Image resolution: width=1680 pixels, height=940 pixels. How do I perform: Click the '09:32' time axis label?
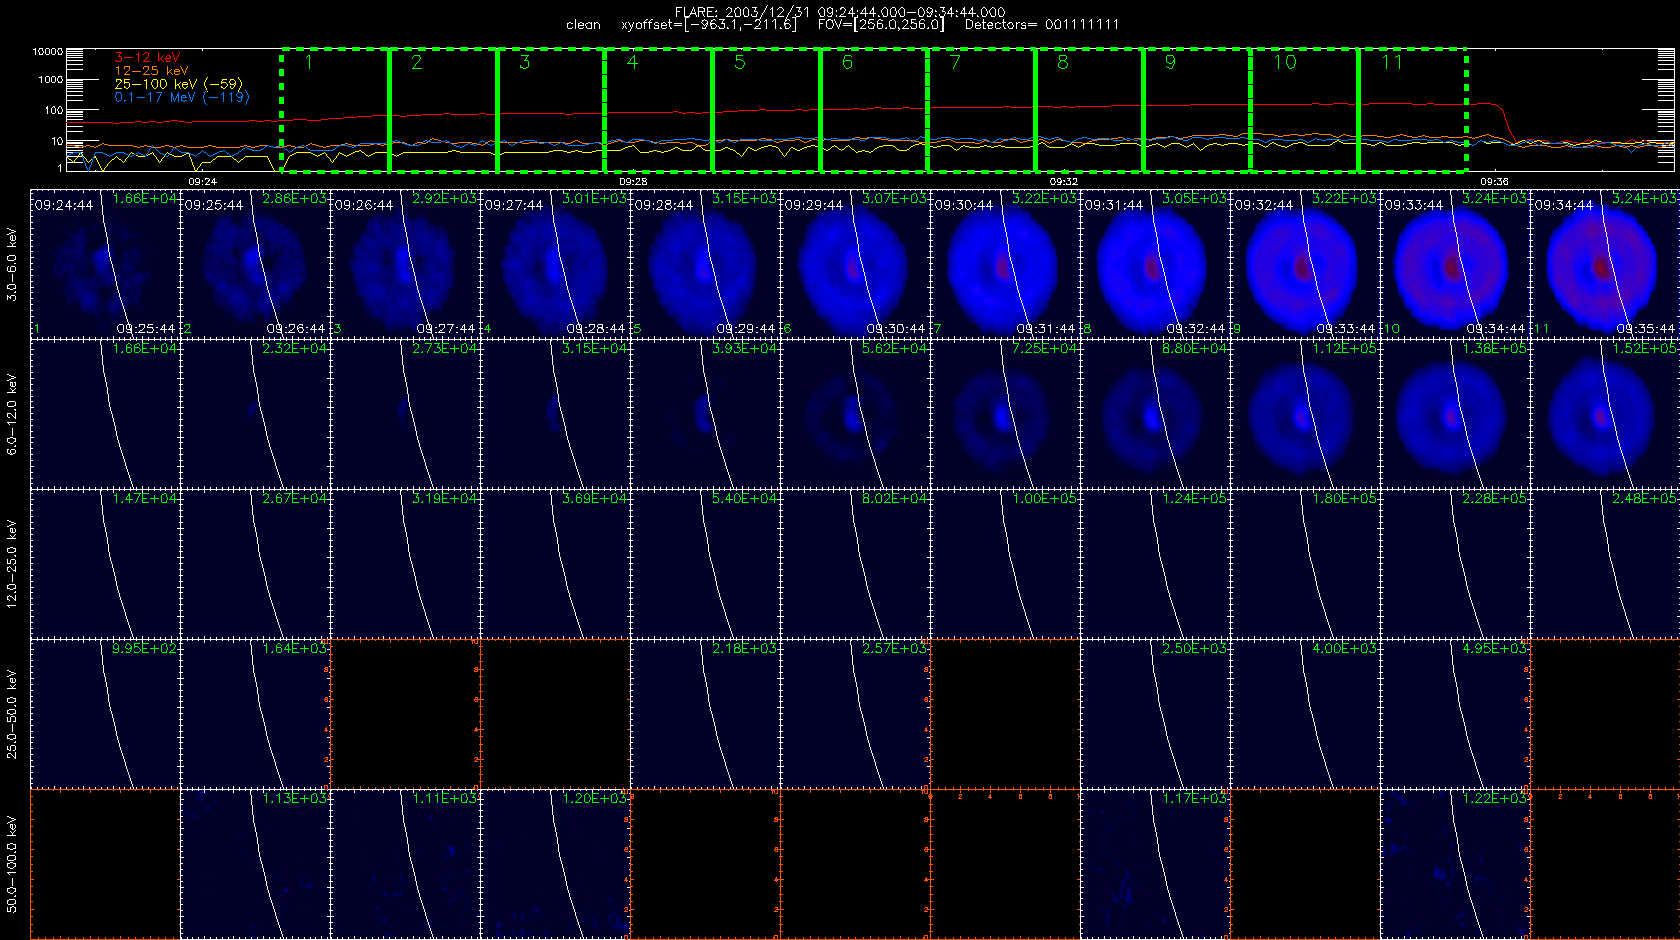coord(1064,182)
